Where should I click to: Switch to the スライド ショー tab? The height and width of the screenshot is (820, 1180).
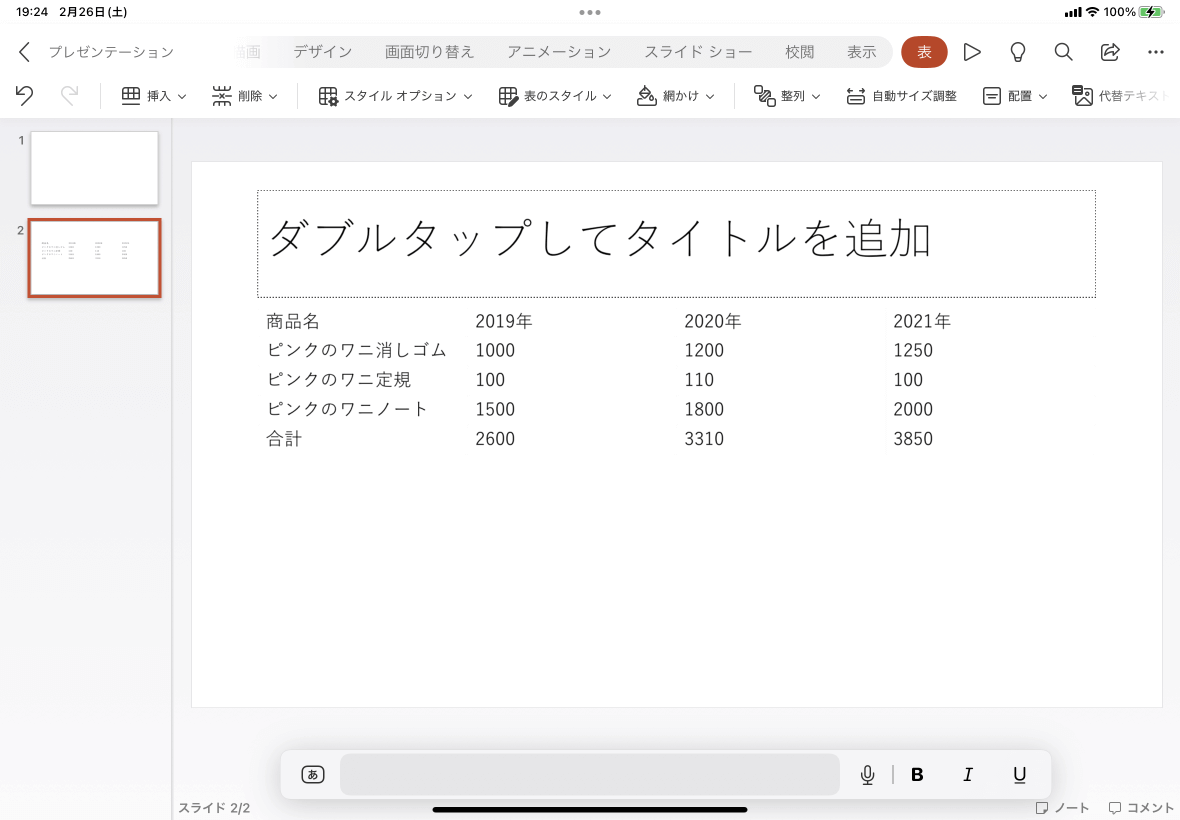click(x=698, y=52)
